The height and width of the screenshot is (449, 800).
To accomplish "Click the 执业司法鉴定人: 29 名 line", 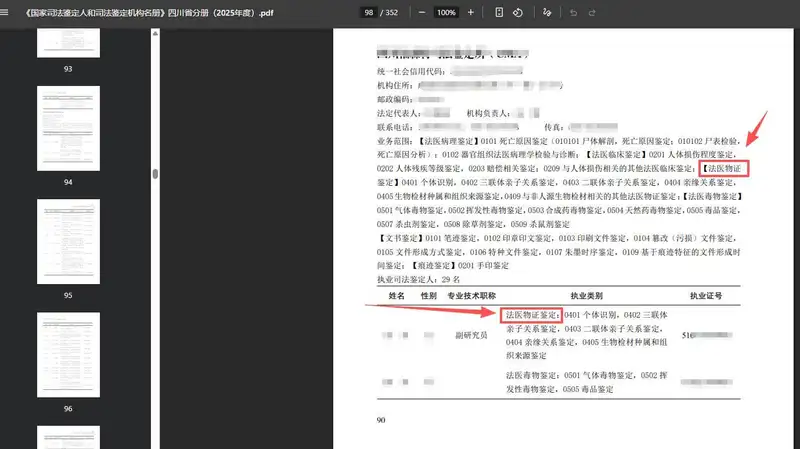I will [418, 279].
